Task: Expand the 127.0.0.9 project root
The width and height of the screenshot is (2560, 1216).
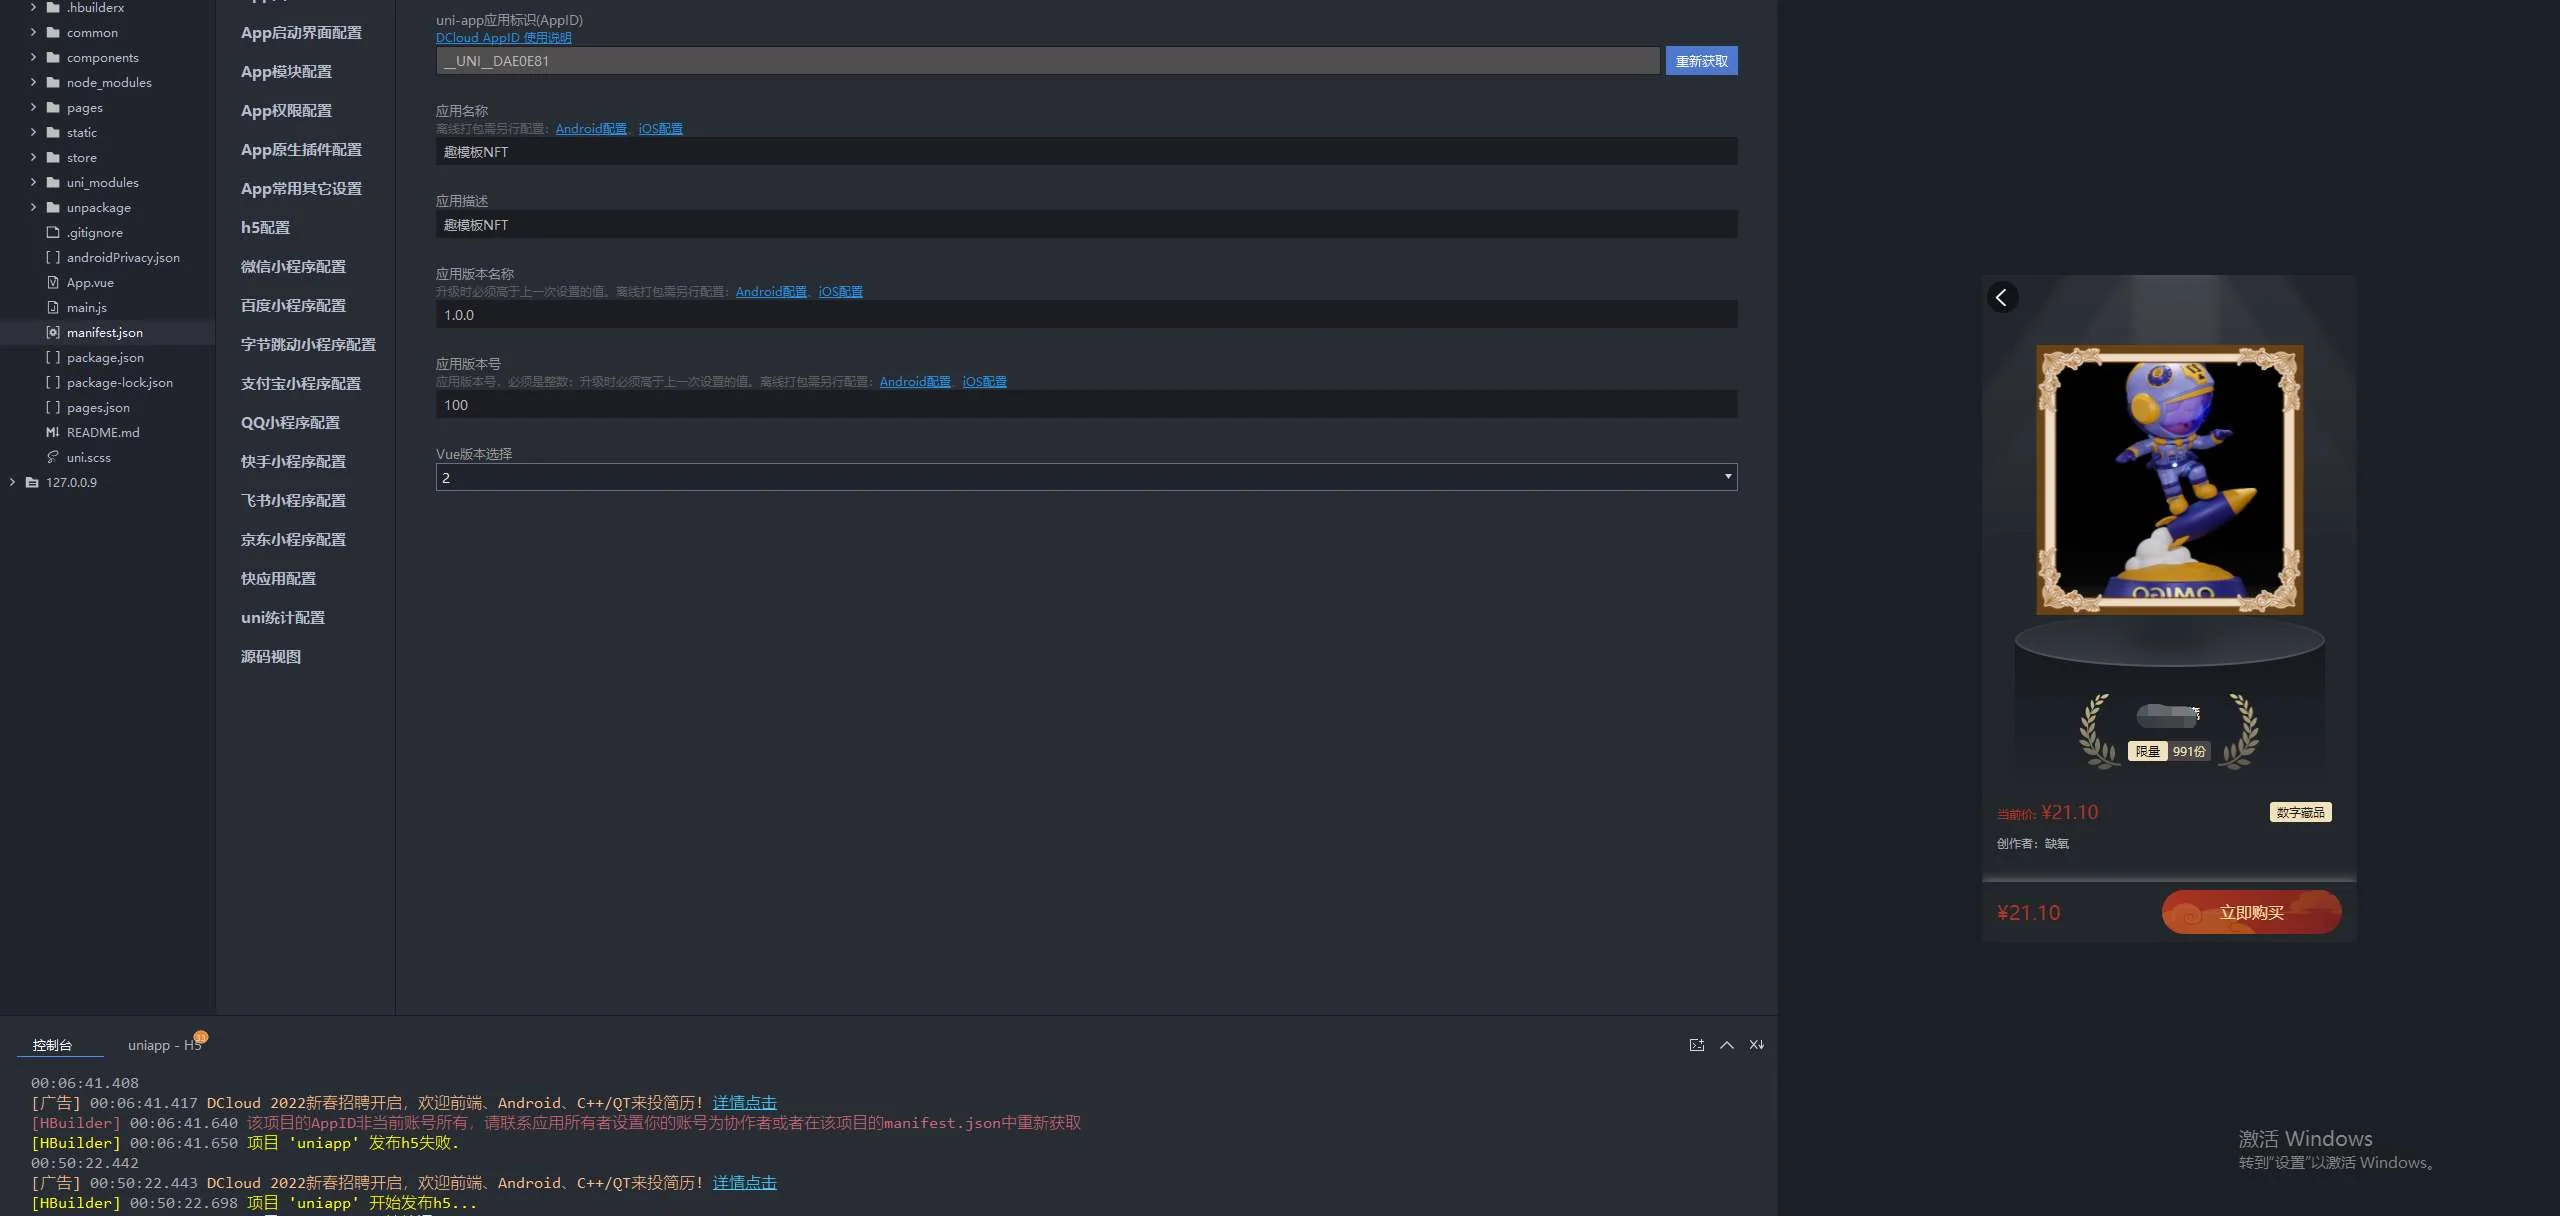Action: point(12,482)
